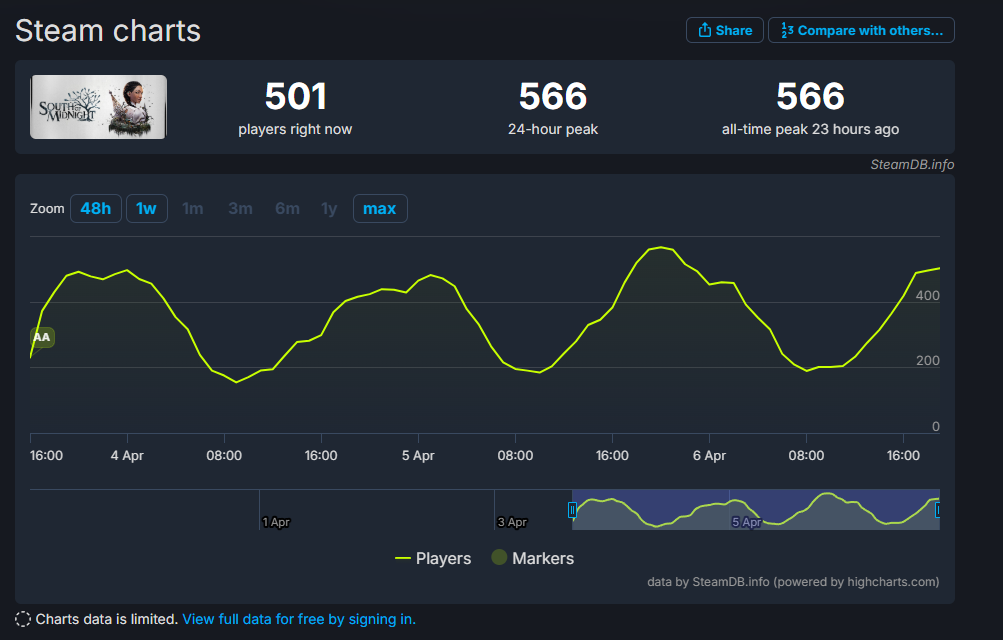Click the disabled 3m zoom option
1003x640 pixels.
[241, 208]
